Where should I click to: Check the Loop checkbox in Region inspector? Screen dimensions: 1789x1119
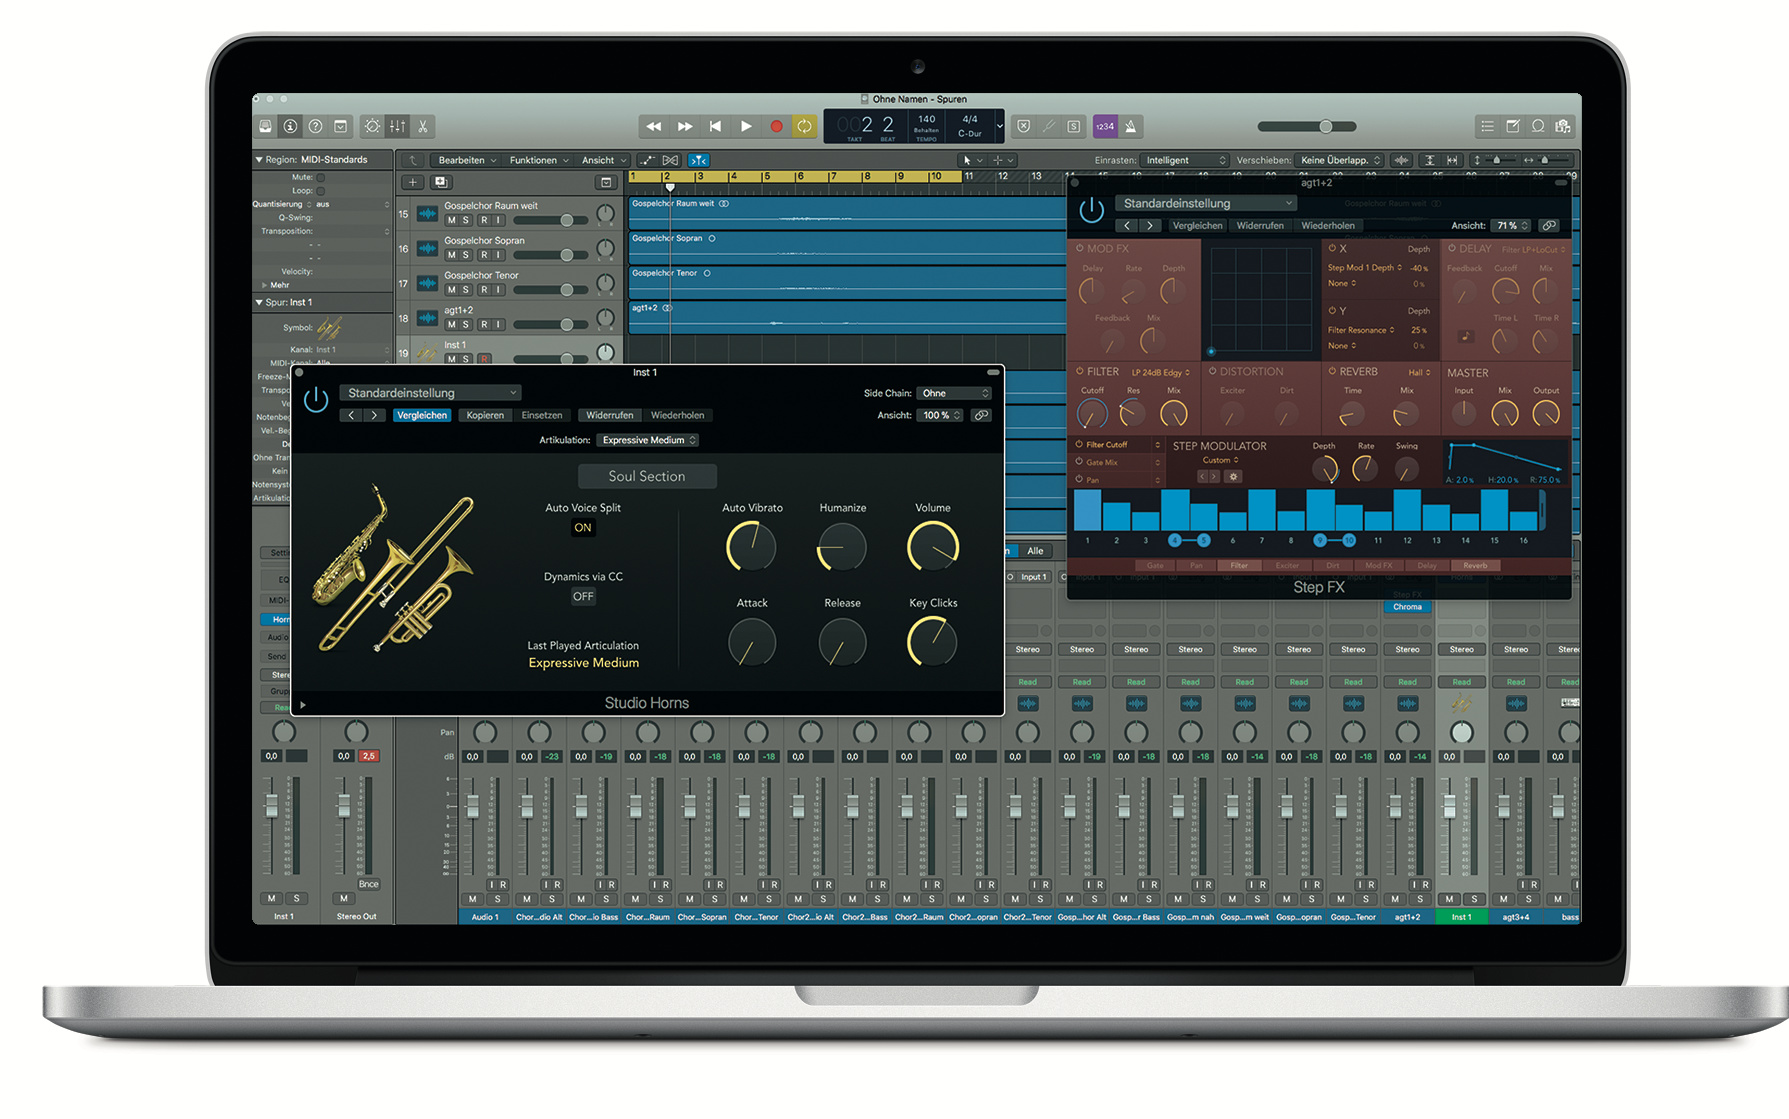(321, 190)
